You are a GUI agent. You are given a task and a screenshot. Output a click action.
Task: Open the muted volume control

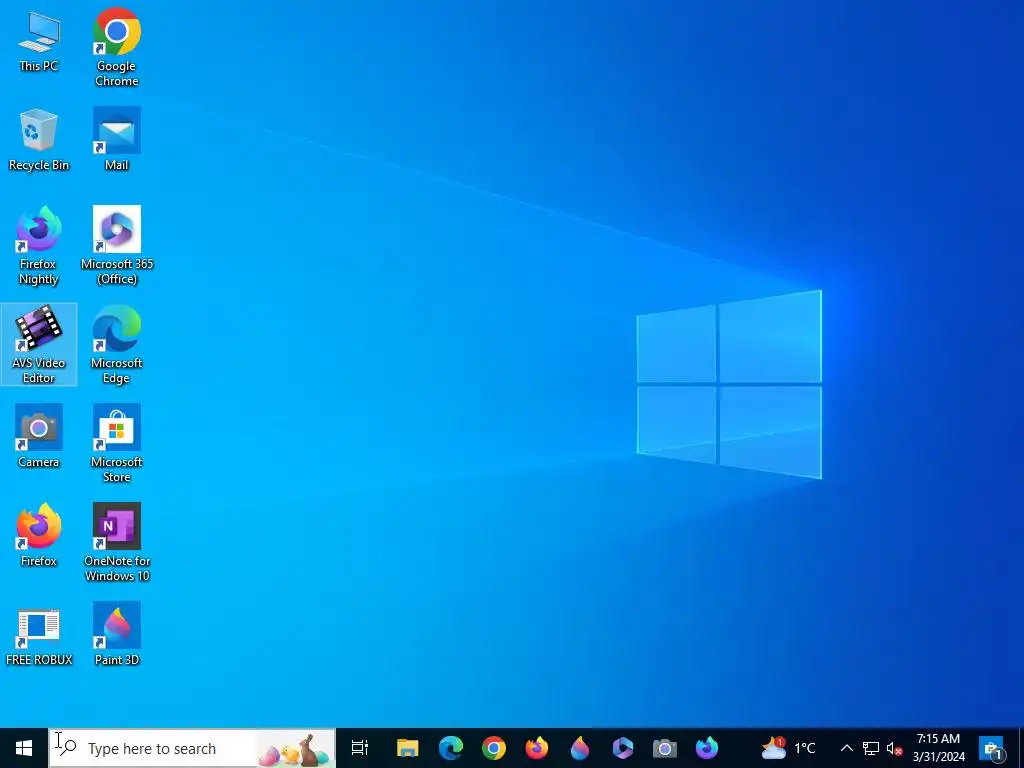tap(894, 748)
